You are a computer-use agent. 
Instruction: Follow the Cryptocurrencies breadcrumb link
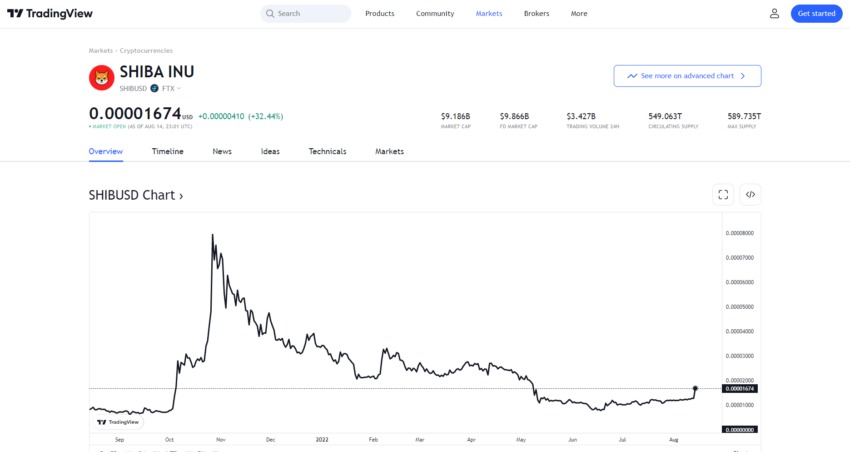(146, 50)
